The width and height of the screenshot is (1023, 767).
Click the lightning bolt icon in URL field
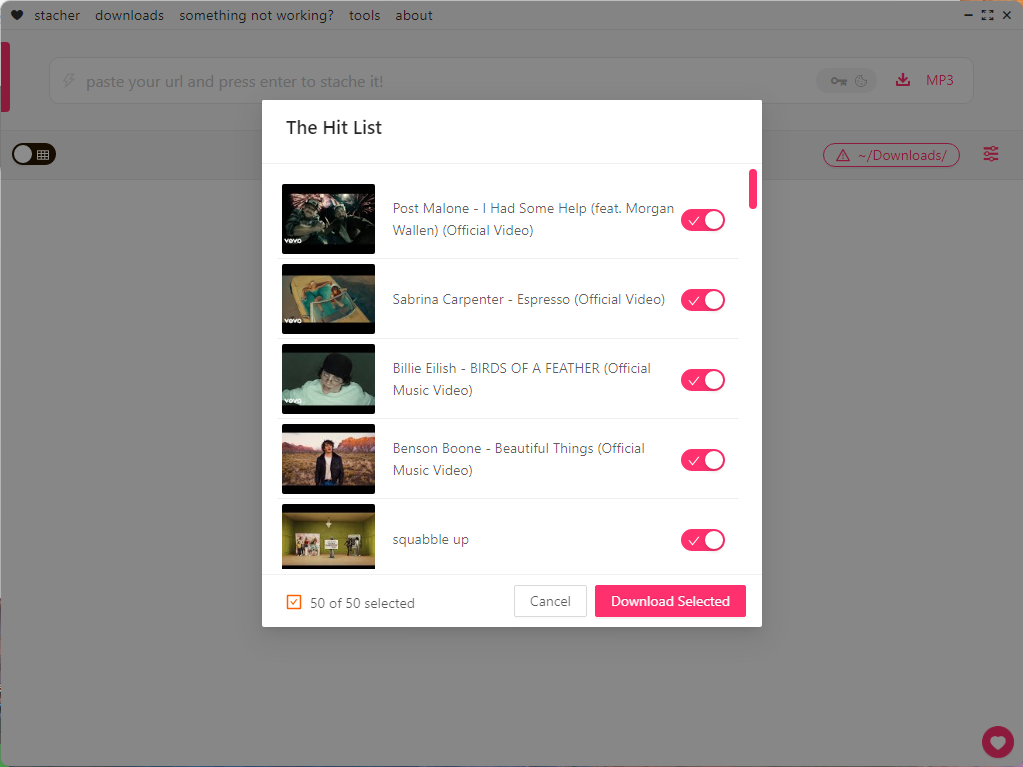pos(69,81)
